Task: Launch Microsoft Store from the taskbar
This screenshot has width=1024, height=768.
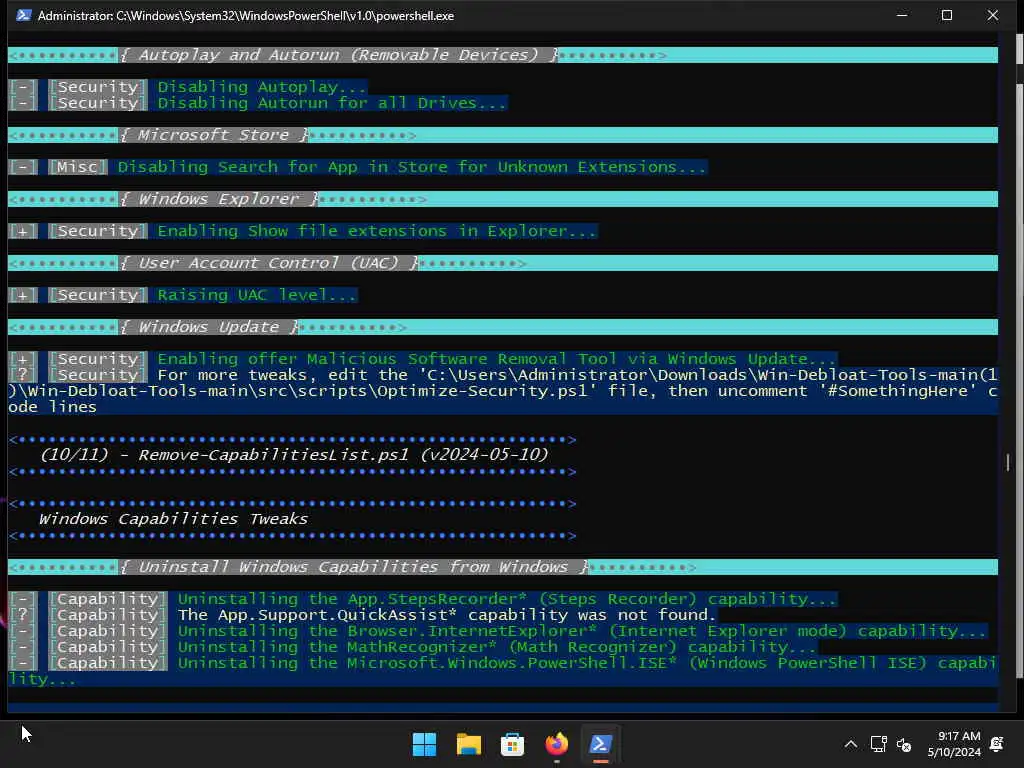Action: [513, 744]
